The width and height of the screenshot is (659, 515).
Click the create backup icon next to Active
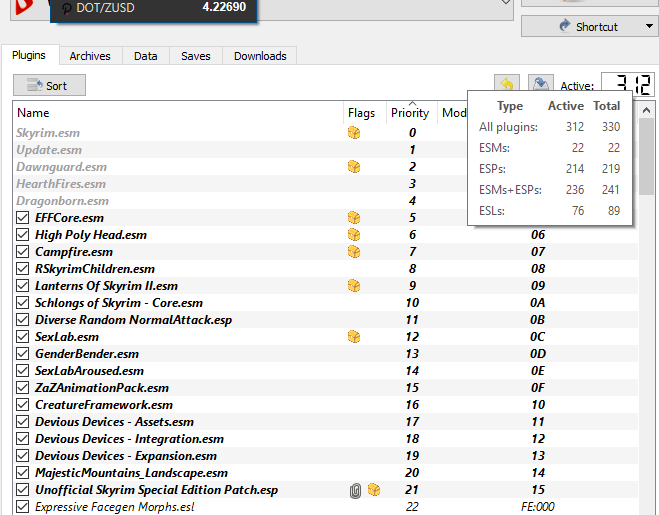click(540, 84)
